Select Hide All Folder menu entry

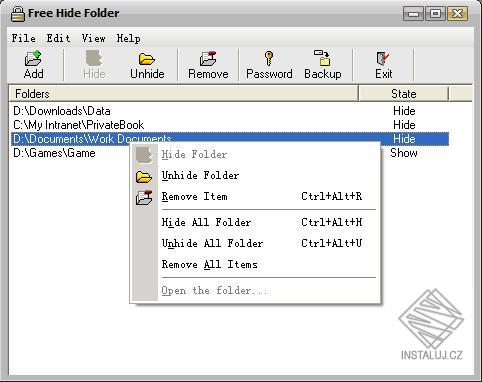(x=255, y=222)
